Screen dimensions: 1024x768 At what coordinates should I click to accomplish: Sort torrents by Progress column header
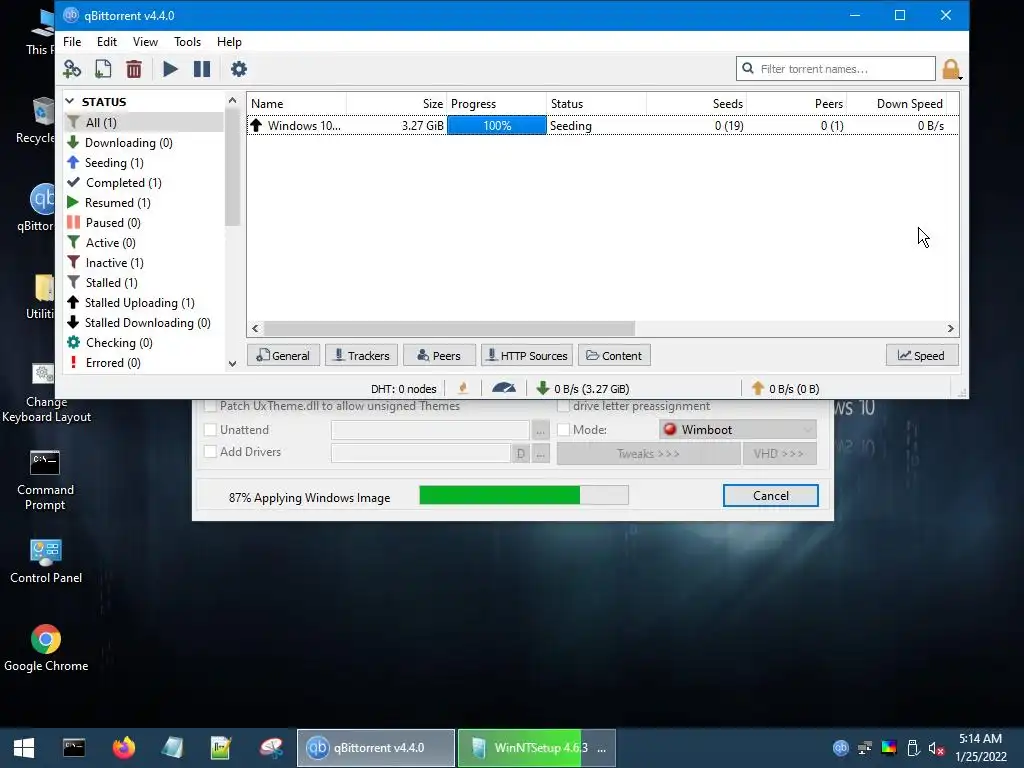(x=496, y=104)
